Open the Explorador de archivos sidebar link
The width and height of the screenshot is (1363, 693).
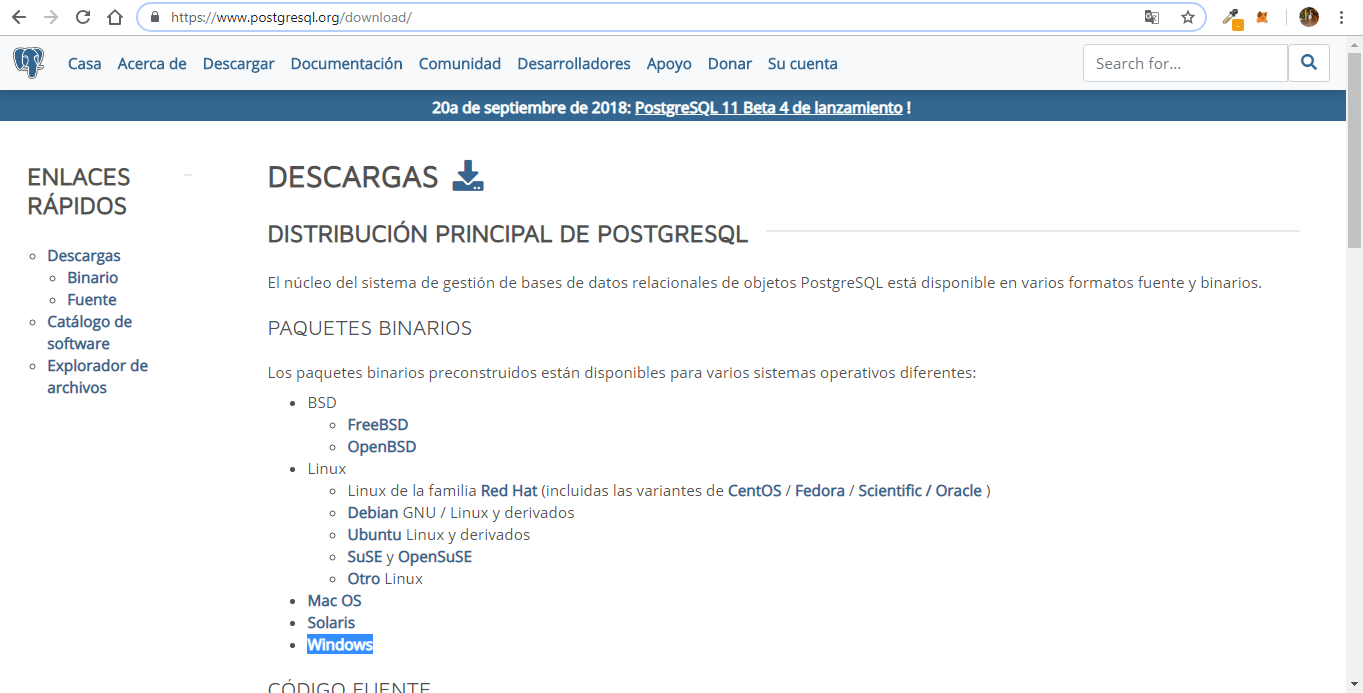97,377
